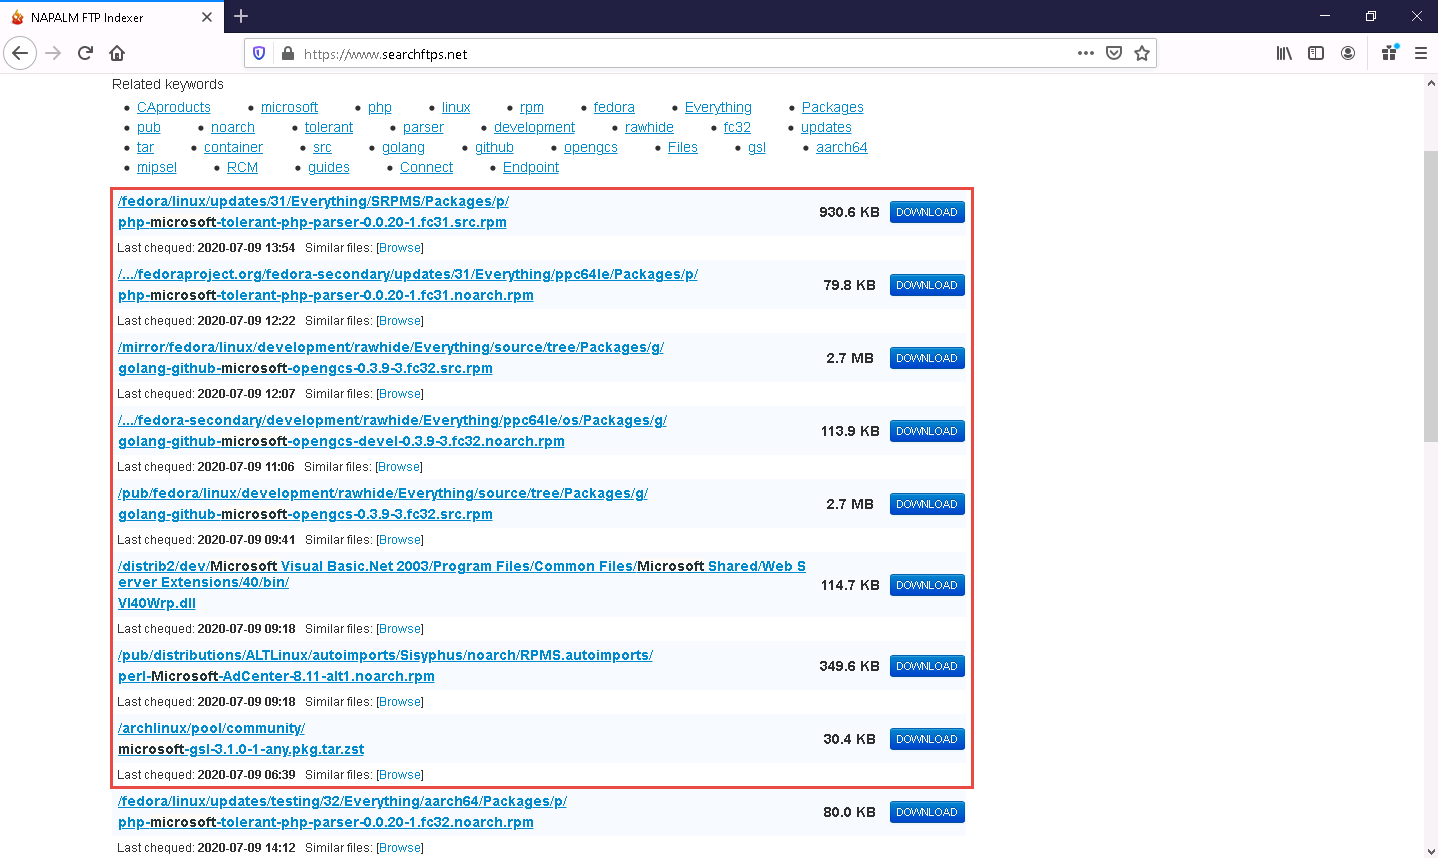Open the opengcs keyword link
Viewport: 1438px width, 858px height.
[591, 147]
